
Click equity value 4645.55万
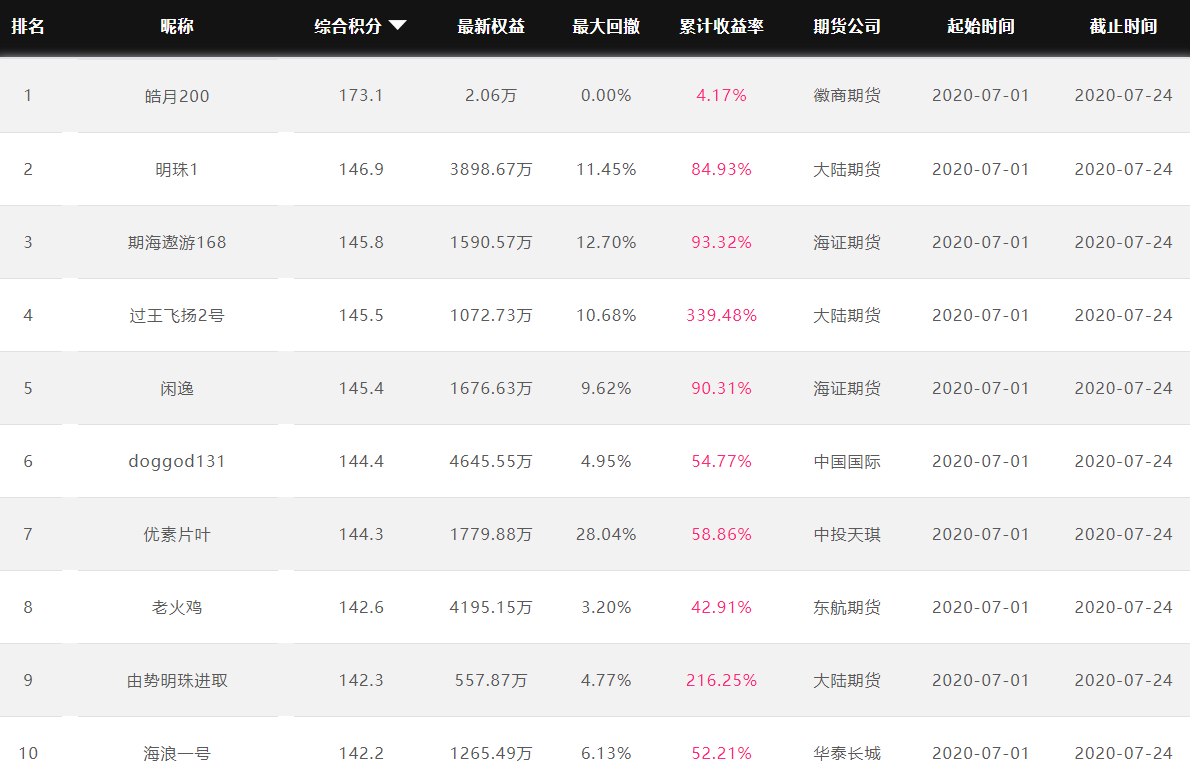(491, 461)
